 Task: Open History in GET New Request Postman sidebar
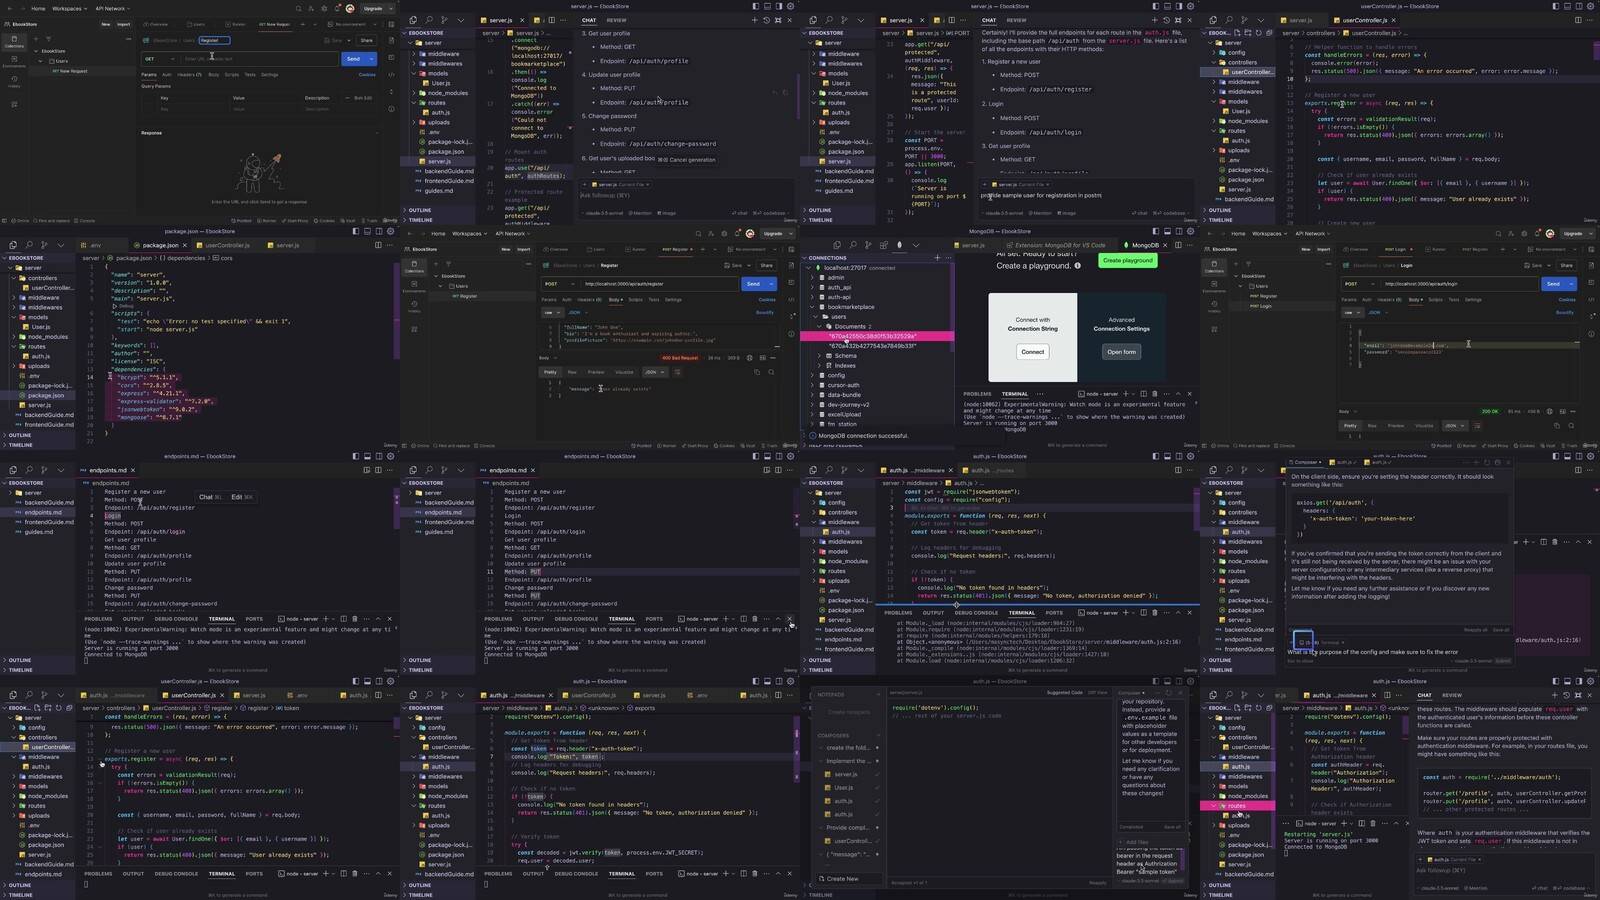14,81
